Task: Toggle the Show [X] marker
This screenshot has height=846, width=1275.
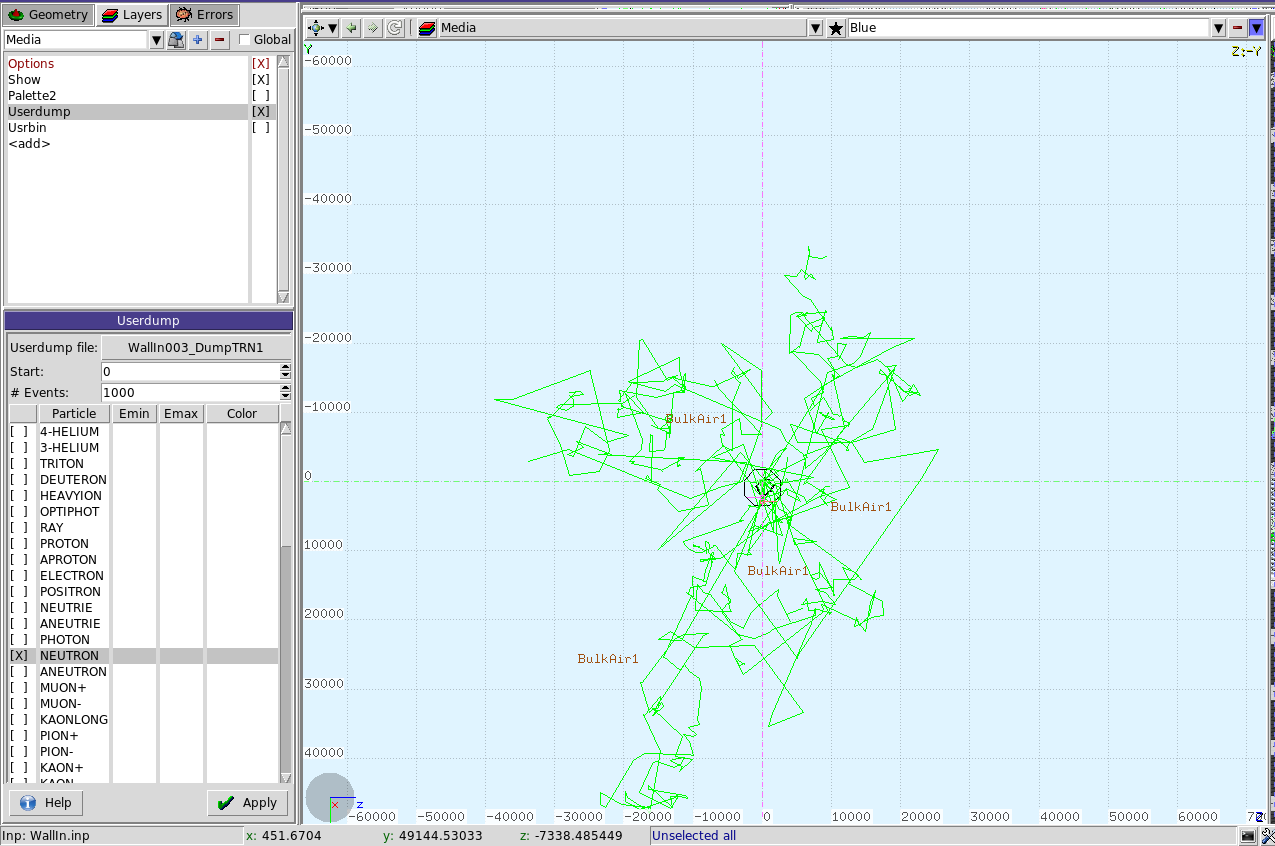Action: tap(261, 80)
